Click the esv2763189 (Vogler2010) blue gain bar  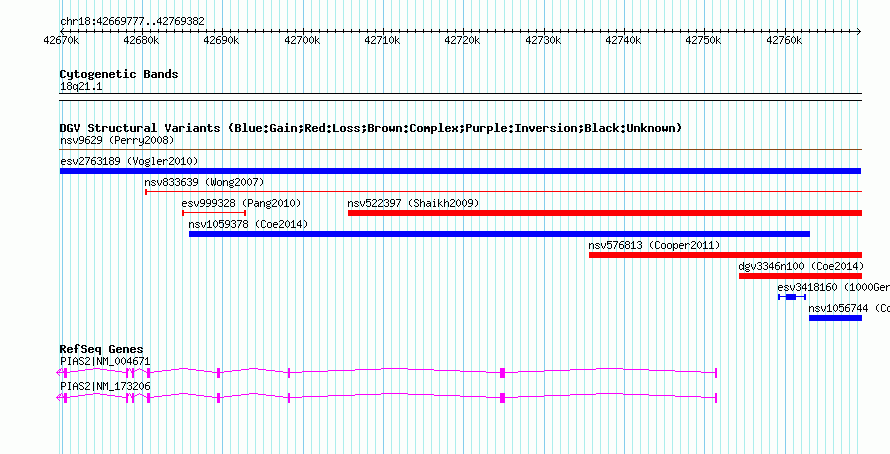460,171
